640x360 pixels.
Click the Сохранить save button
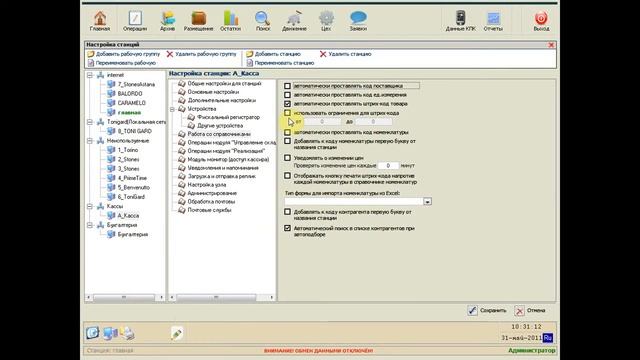coord(487,311)
